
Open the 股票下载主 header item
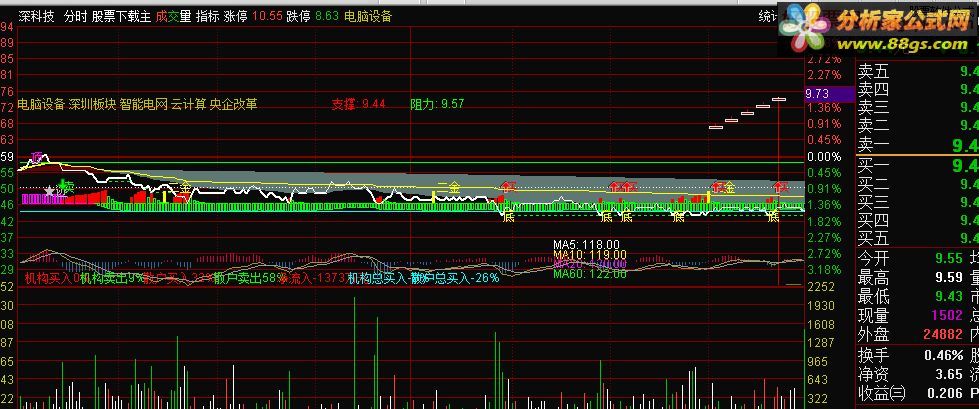pos(121,16)
